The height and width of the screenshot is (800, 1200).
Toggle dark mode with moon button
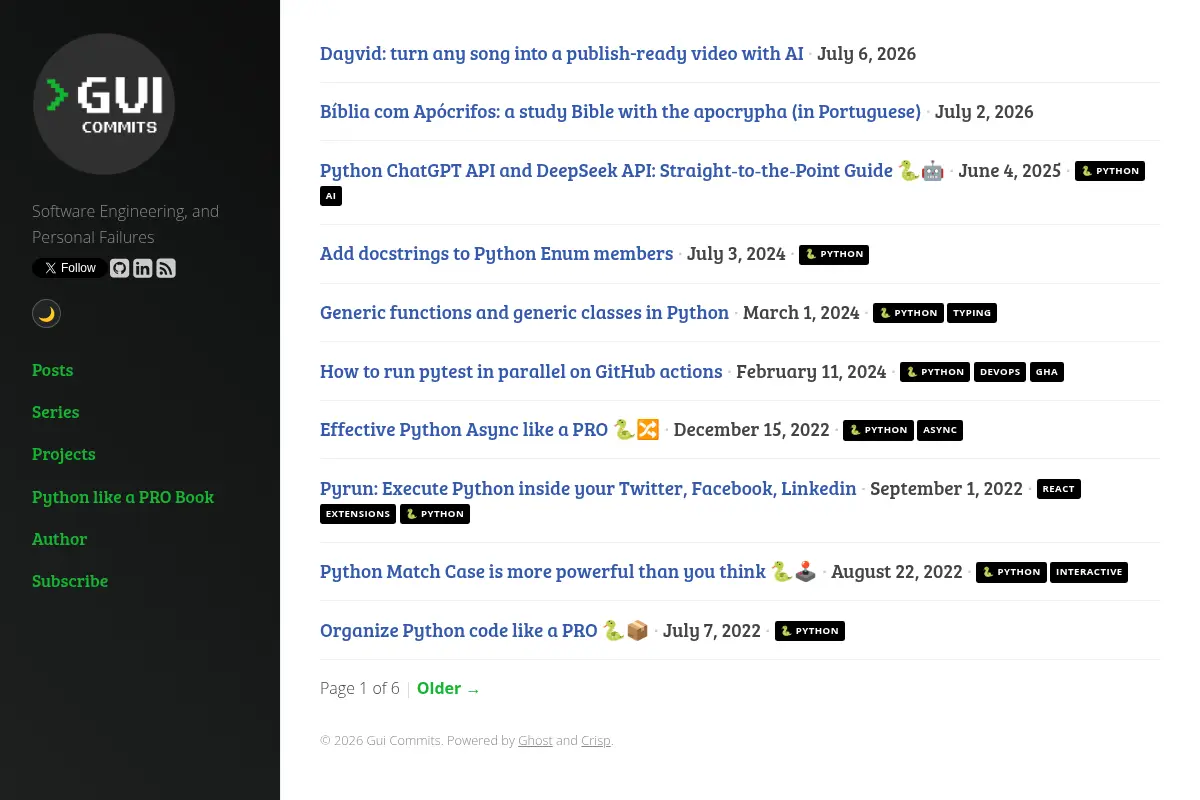point(46,314)
